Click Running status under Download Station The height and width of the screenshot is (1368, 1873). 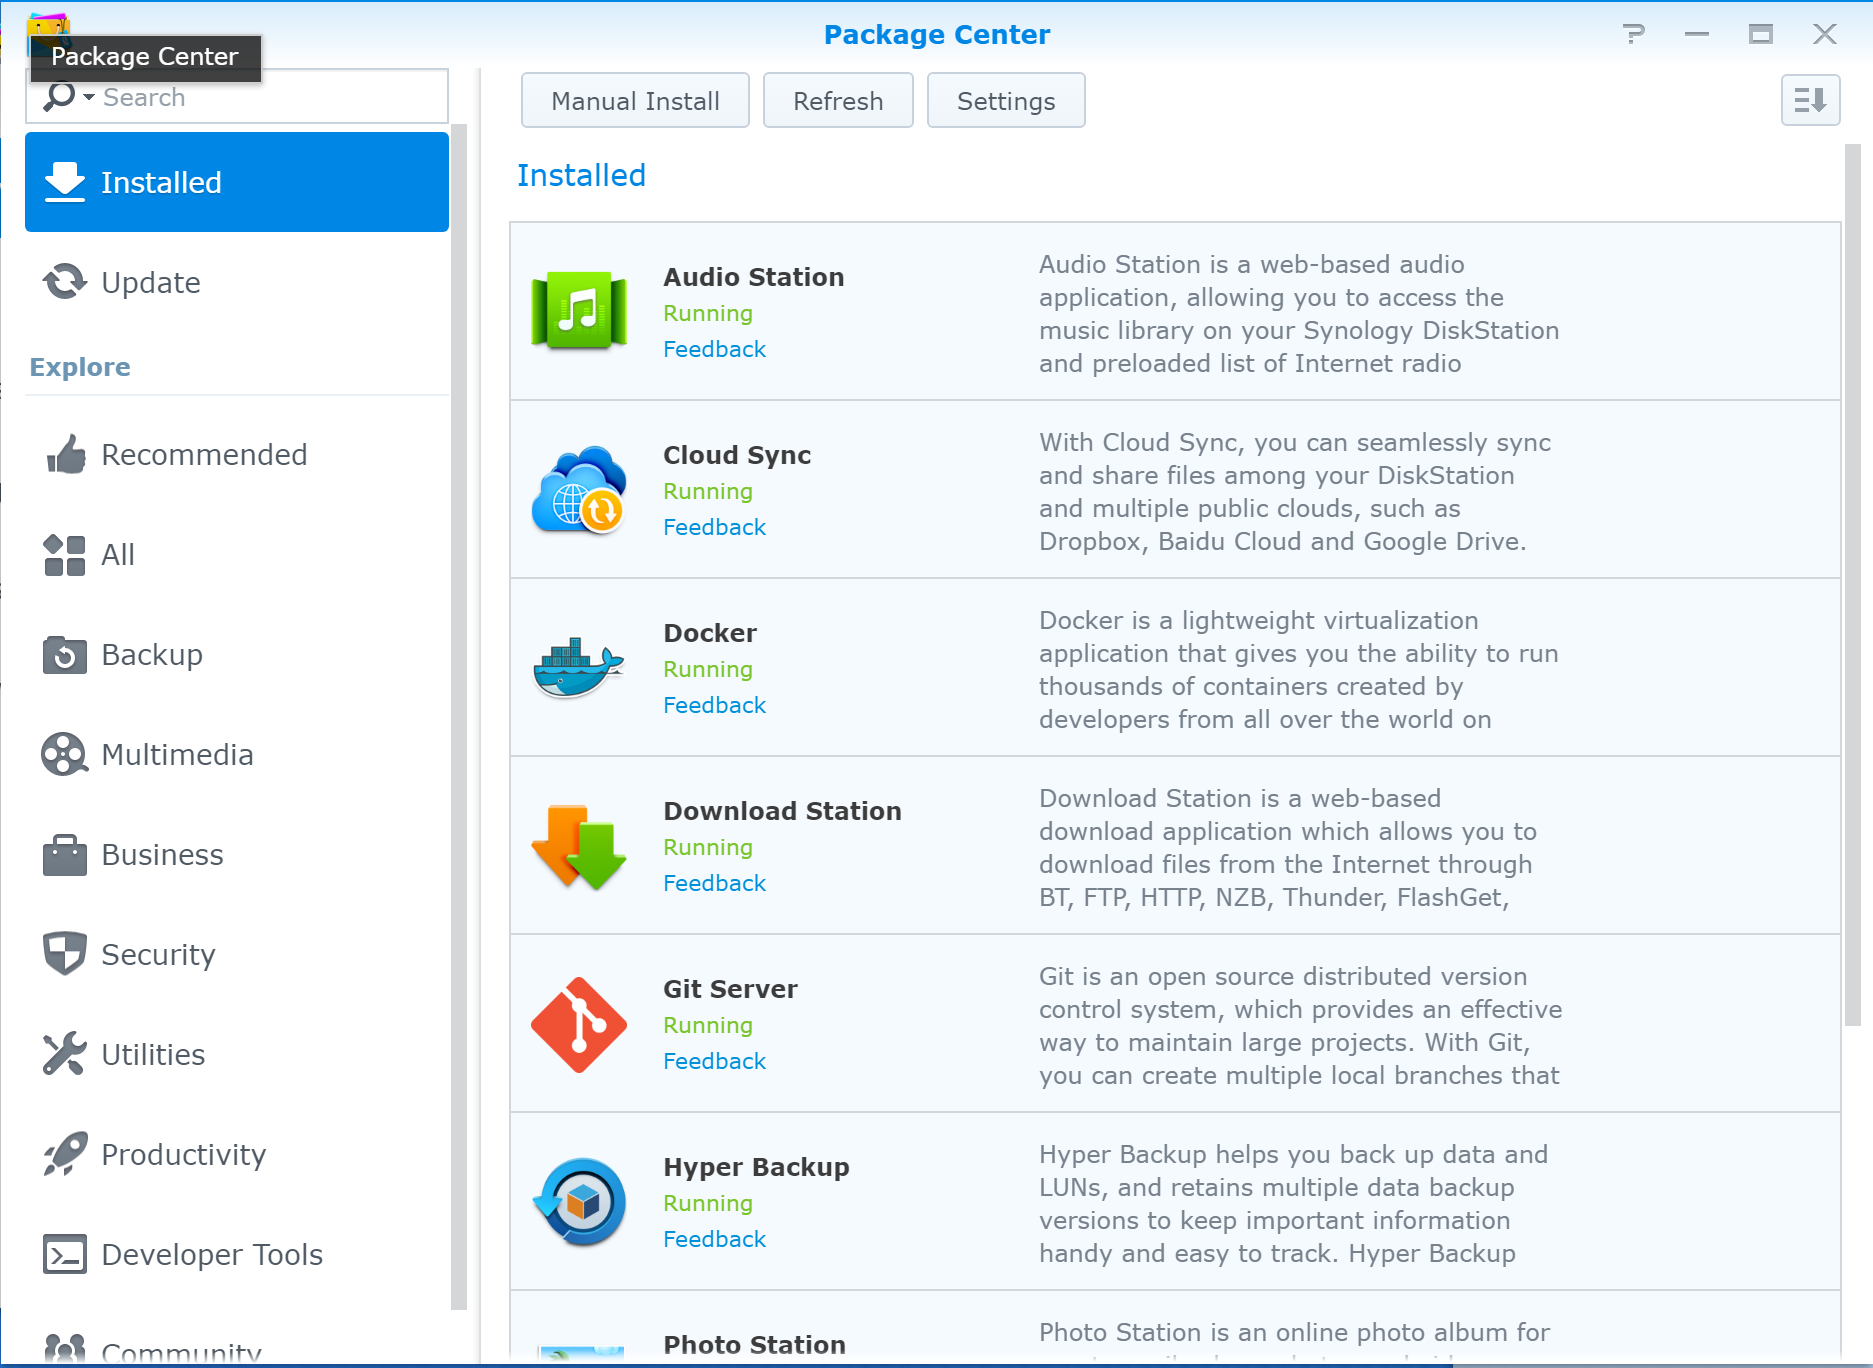point(708,847)
